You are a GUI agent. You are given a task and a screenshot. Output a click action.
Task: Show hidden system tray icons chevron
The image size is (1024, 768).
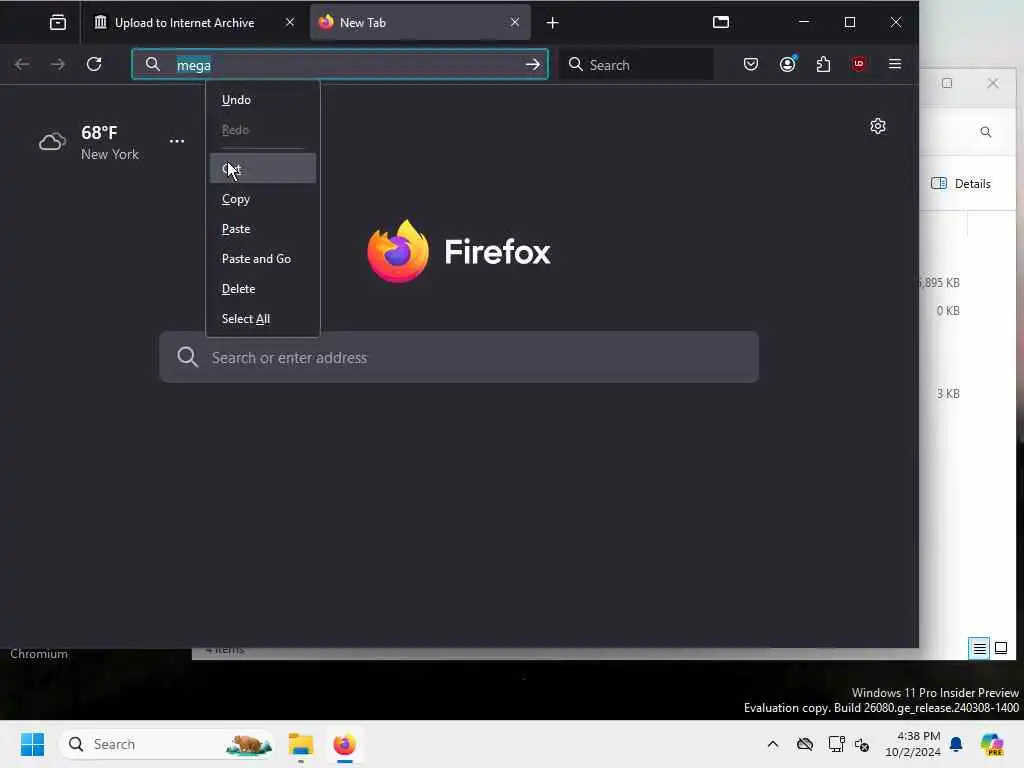773,744
